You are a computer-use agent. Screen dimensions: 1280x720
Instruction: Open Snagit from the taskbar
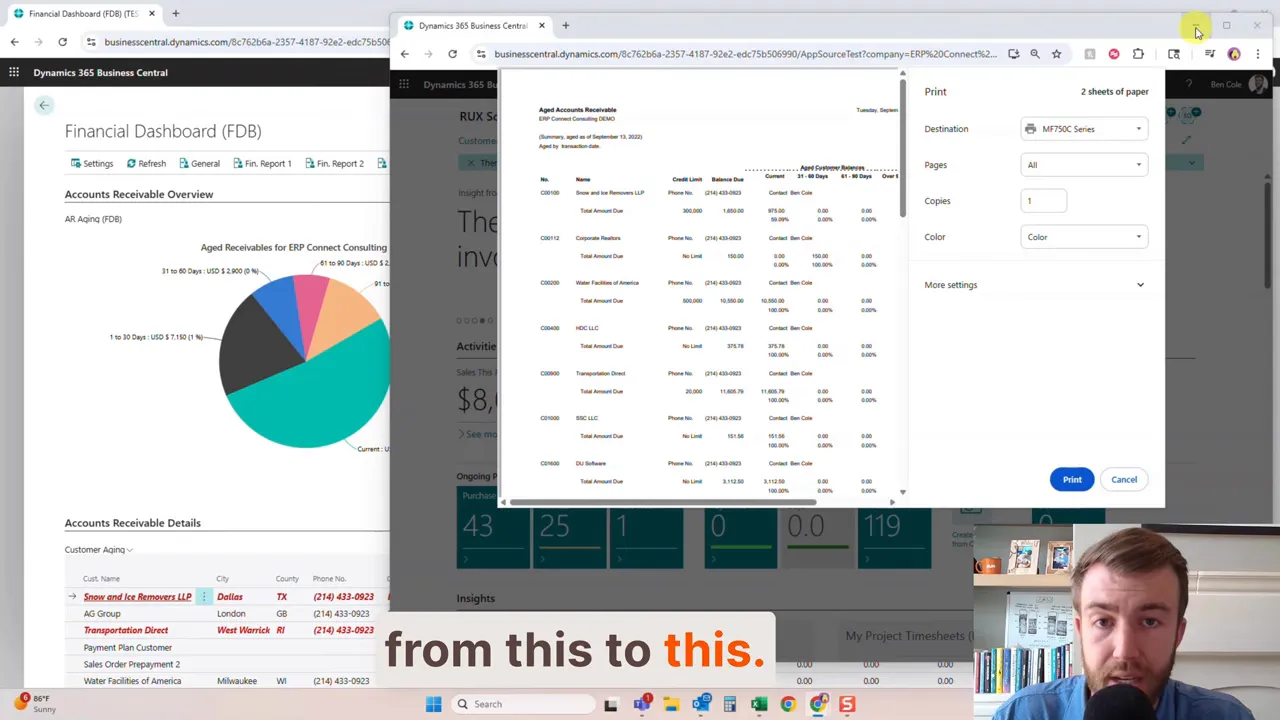tap(845, 704)
